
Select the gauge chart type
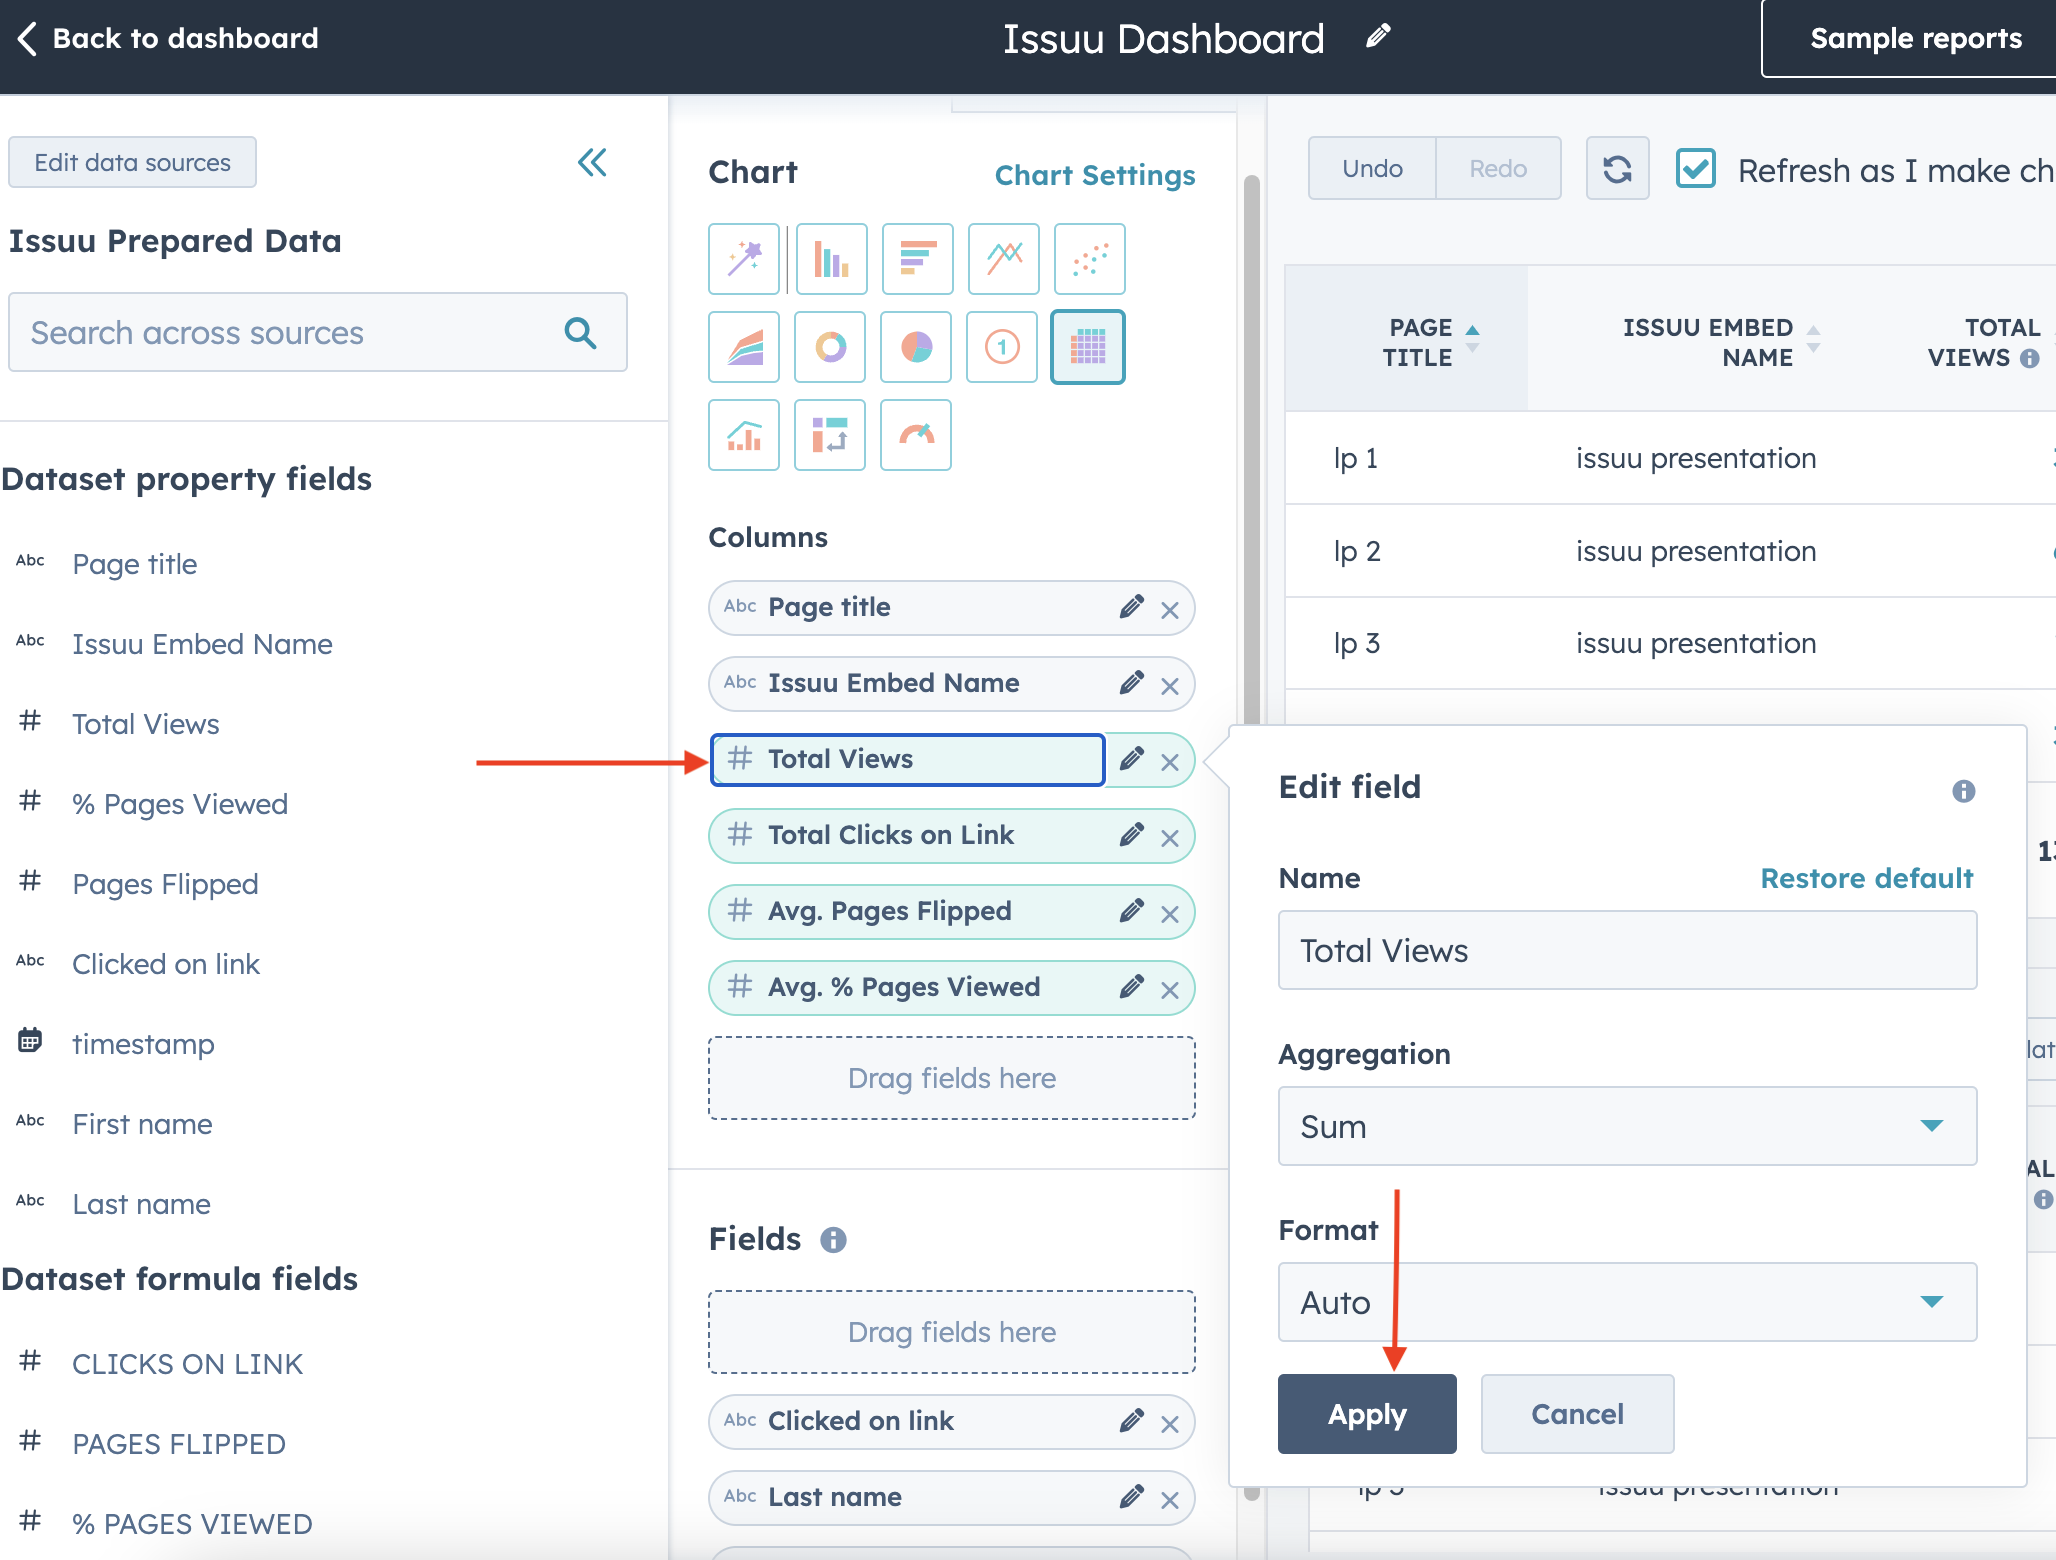tap(916, 435)
